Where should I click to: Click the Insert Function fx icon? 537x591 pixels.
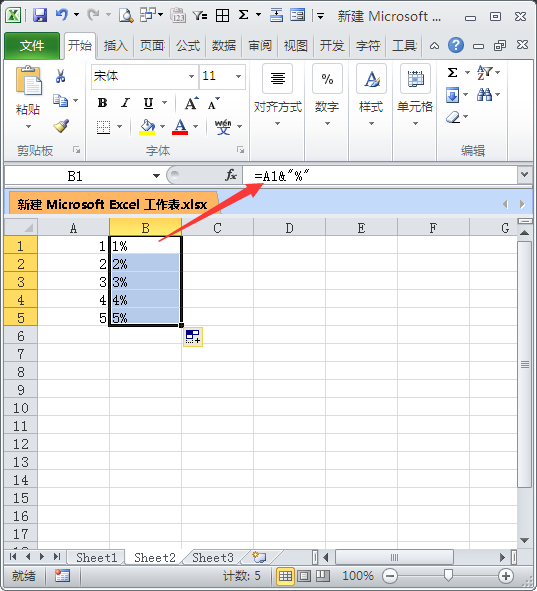tap(231, 175)
